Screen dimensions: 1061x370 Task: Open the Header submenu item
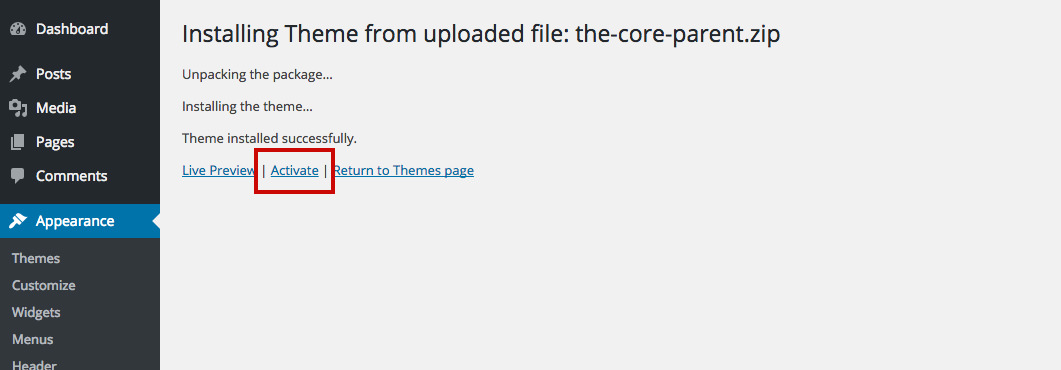point(34,365)
